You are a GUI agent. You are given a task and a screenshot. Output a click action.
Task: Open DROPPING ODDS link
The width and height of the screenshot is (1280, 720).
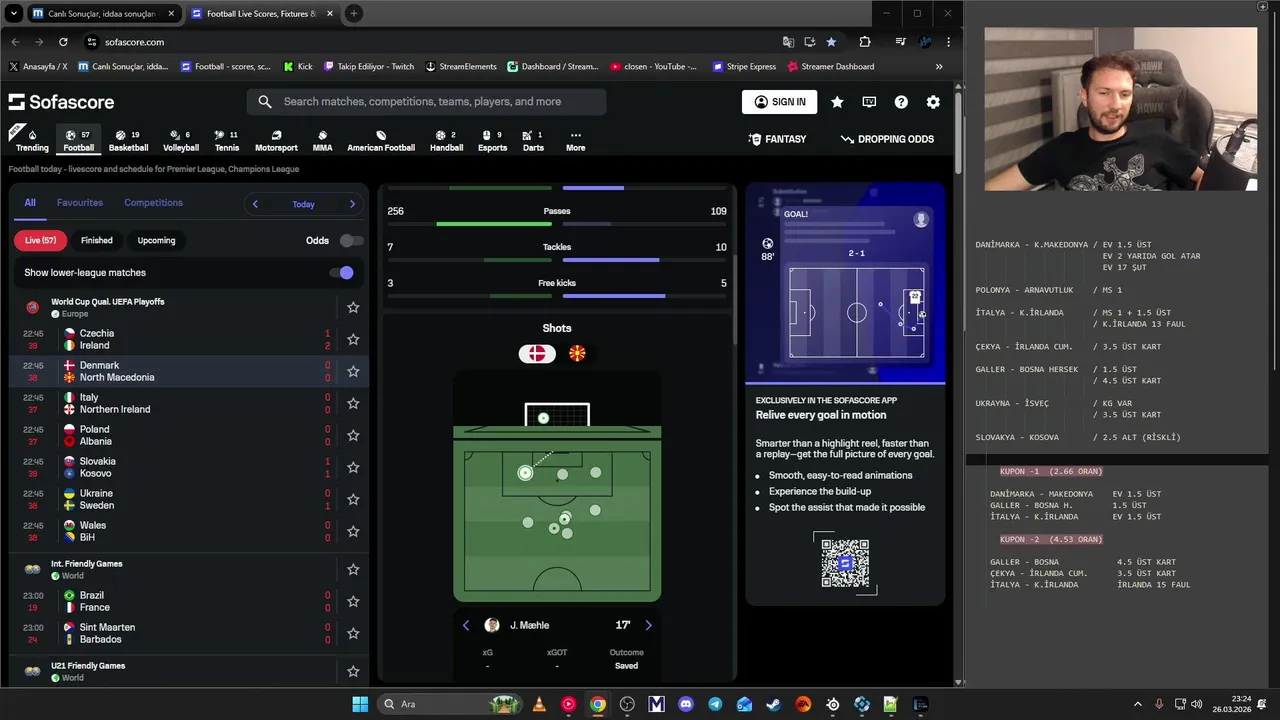887,139
